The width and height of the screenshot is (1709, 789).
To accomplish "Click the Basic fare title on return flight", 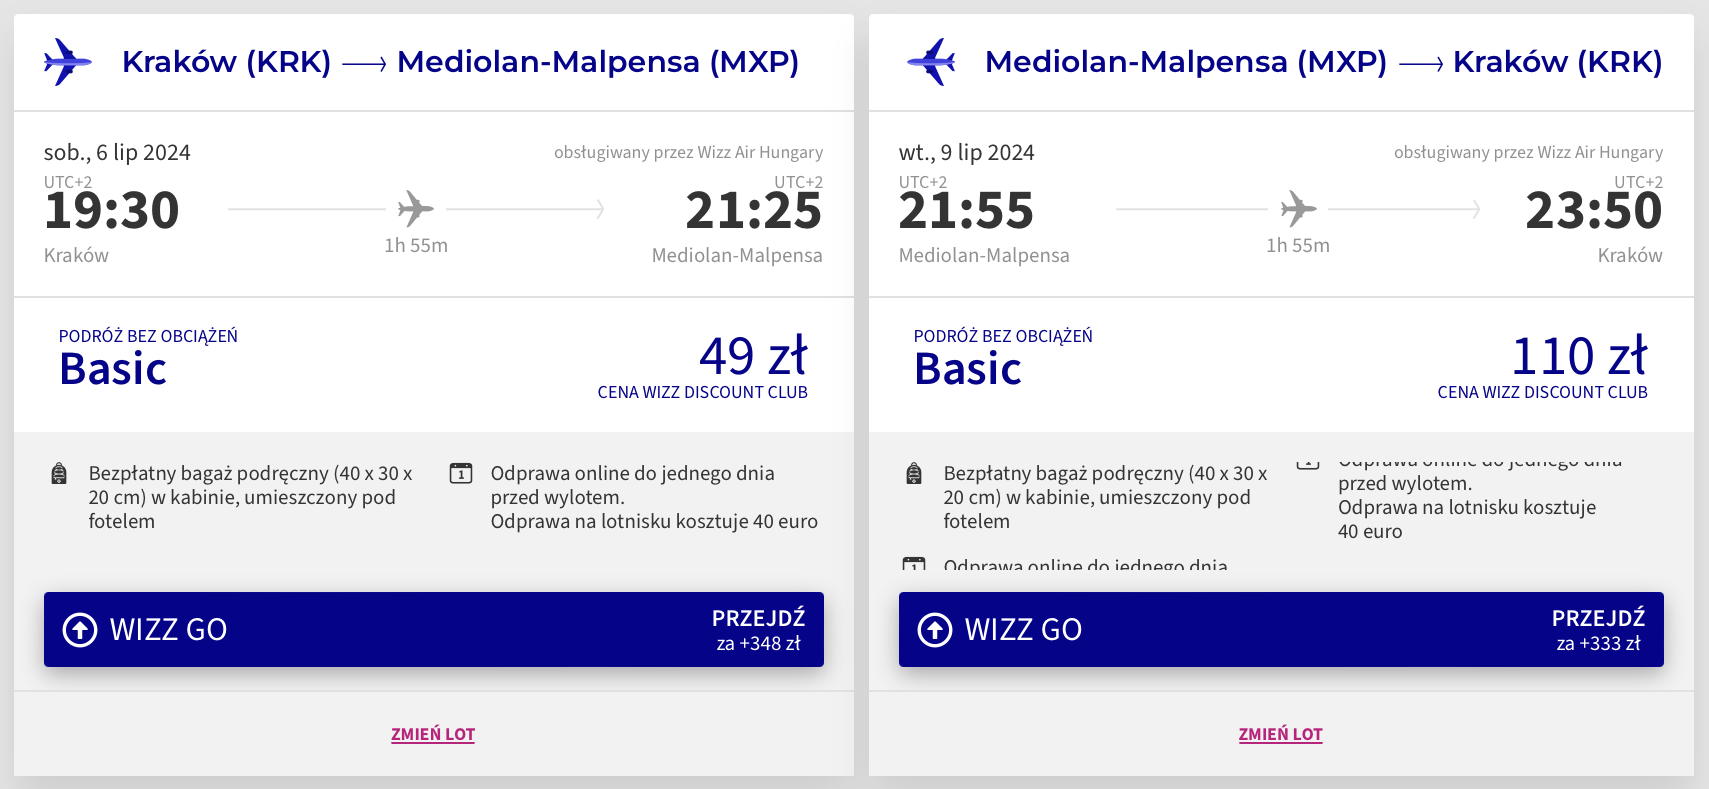I will coord(968,369).
